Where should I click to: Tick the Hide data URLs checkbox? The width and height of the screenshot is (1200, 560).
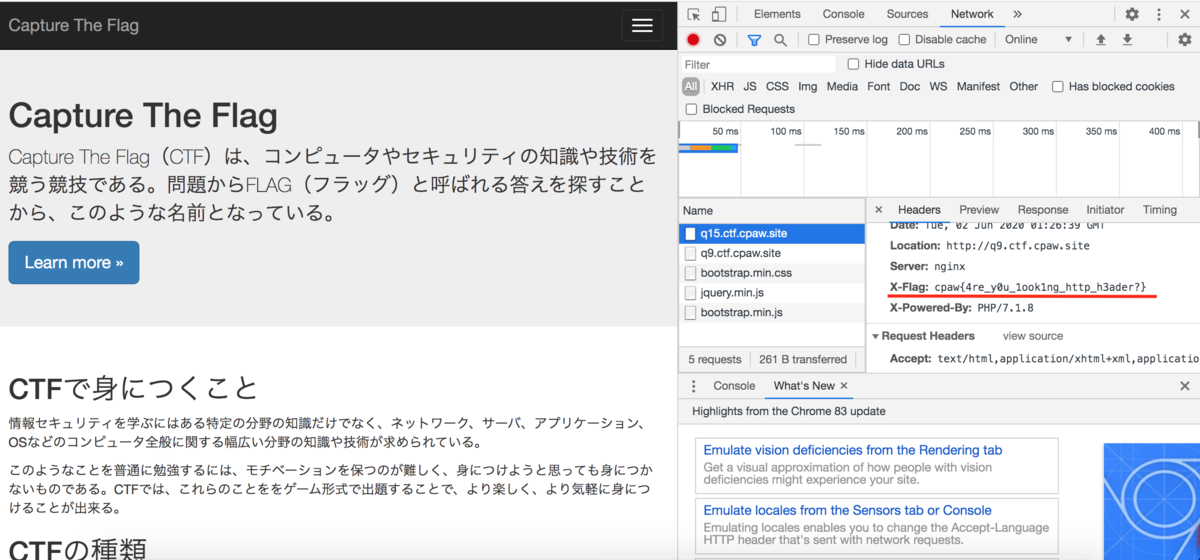853,64
